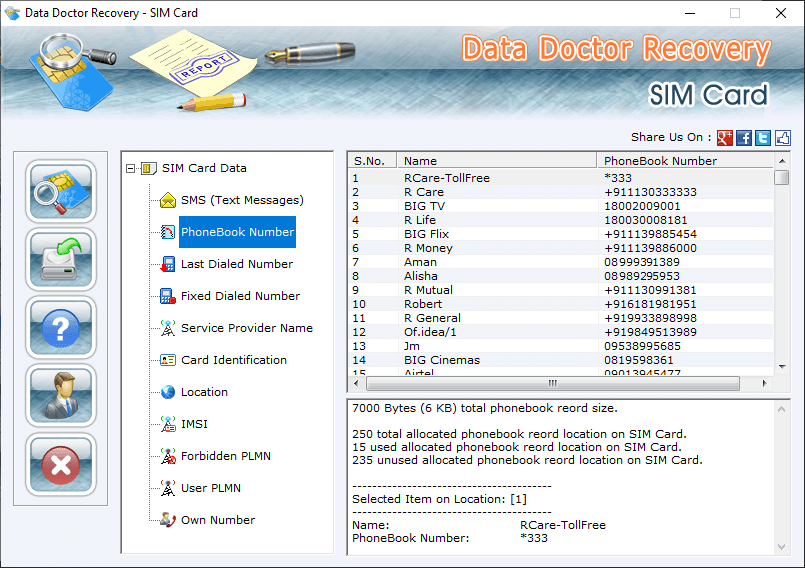Screen dimensions: 805x568
Task: Select the R Life contact row
Action: (561, 220)
